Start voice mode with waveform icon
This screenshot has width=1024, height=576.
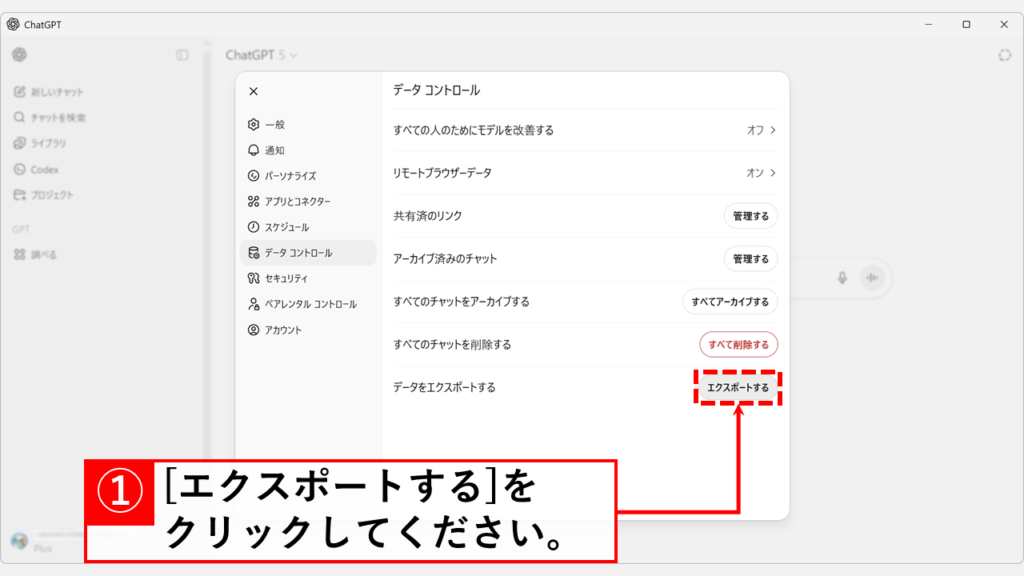(x=873, y=278)
